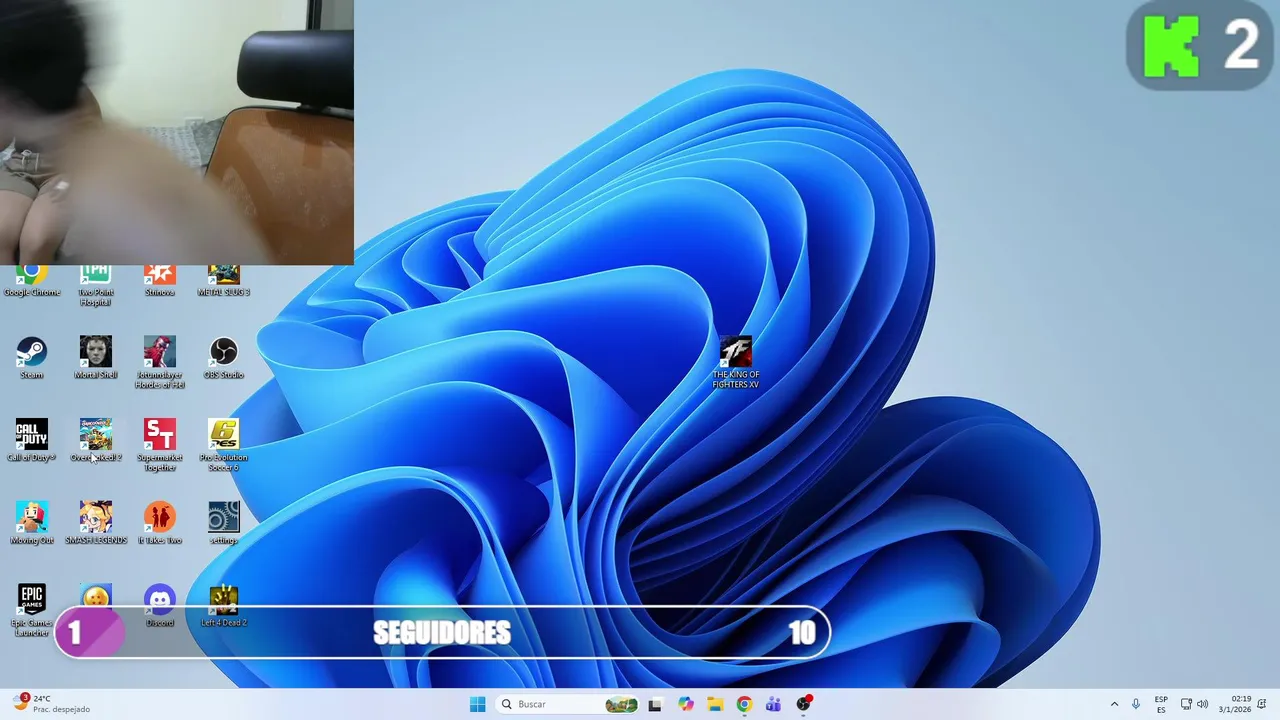The width and height of the screenshot is (1280, 720).
Task: Open File Explorer from the taskbar
Action: tap(715, 704)
